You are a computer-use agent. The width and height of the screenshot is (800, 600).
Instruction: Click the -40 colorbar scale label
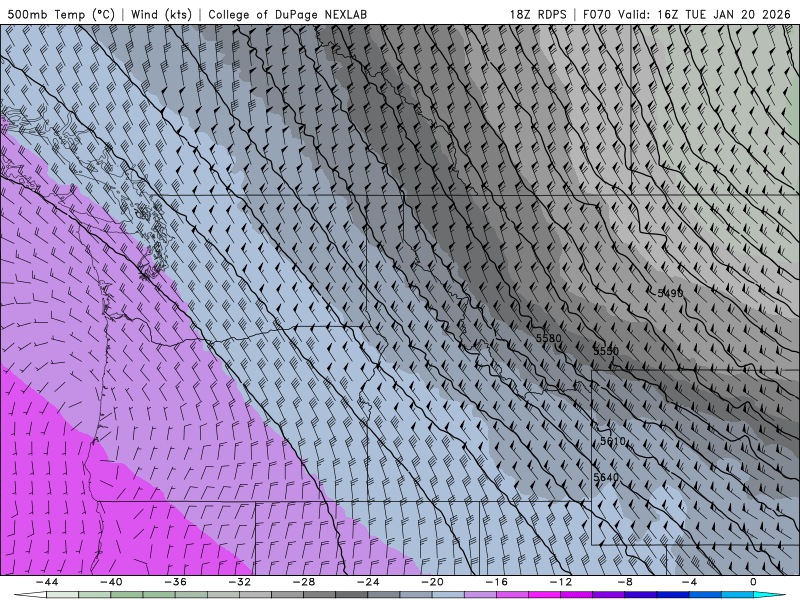coord(111,582)
